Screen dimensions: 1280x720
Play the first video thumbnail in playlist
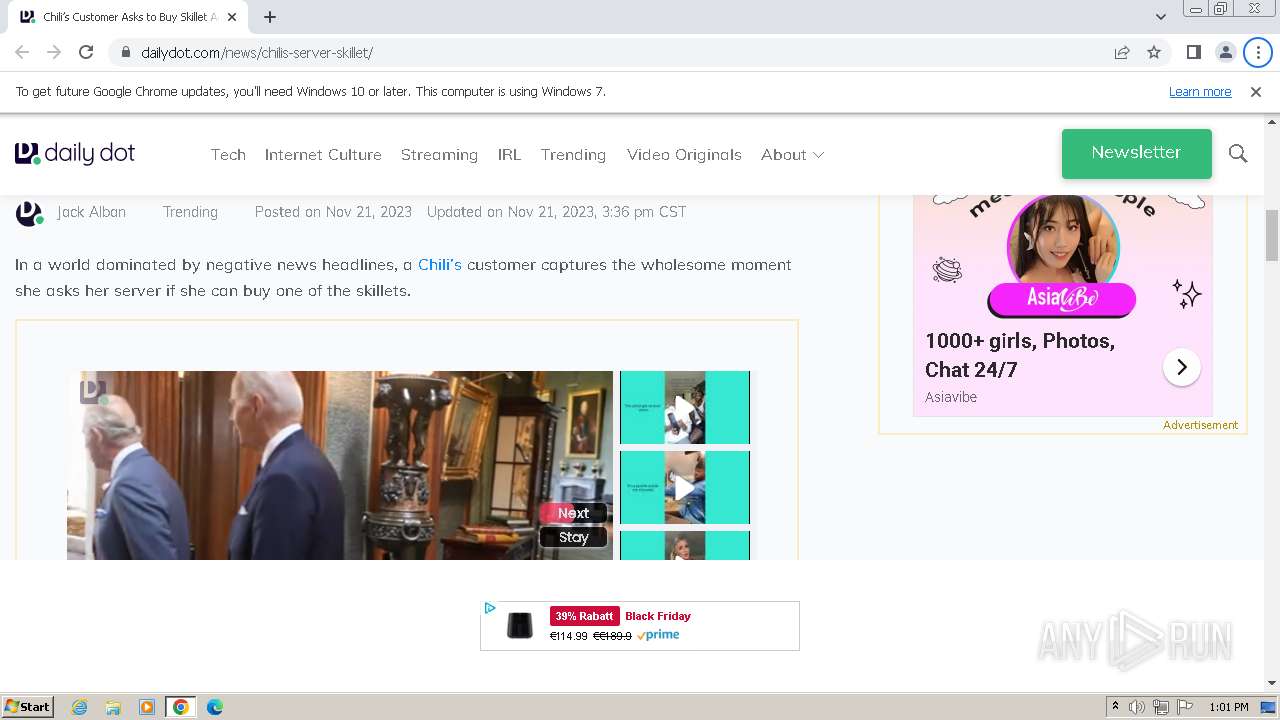click(685, 407)
